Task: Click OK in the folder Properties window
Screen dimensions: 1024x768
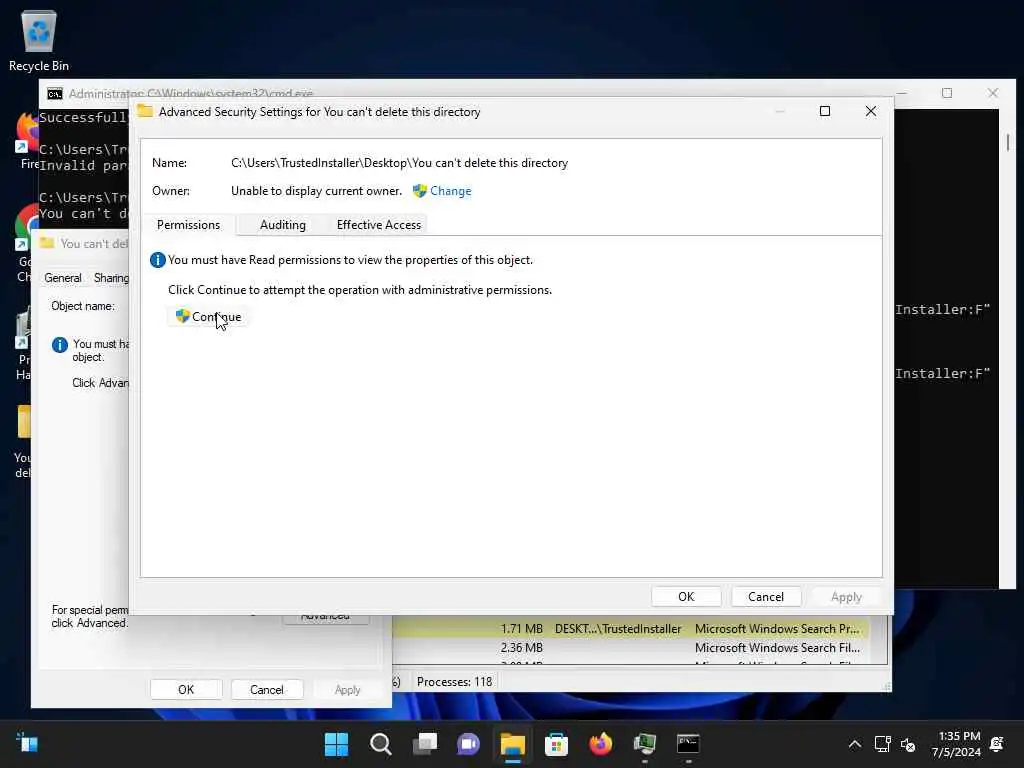Action: click(x=186, y=690)
